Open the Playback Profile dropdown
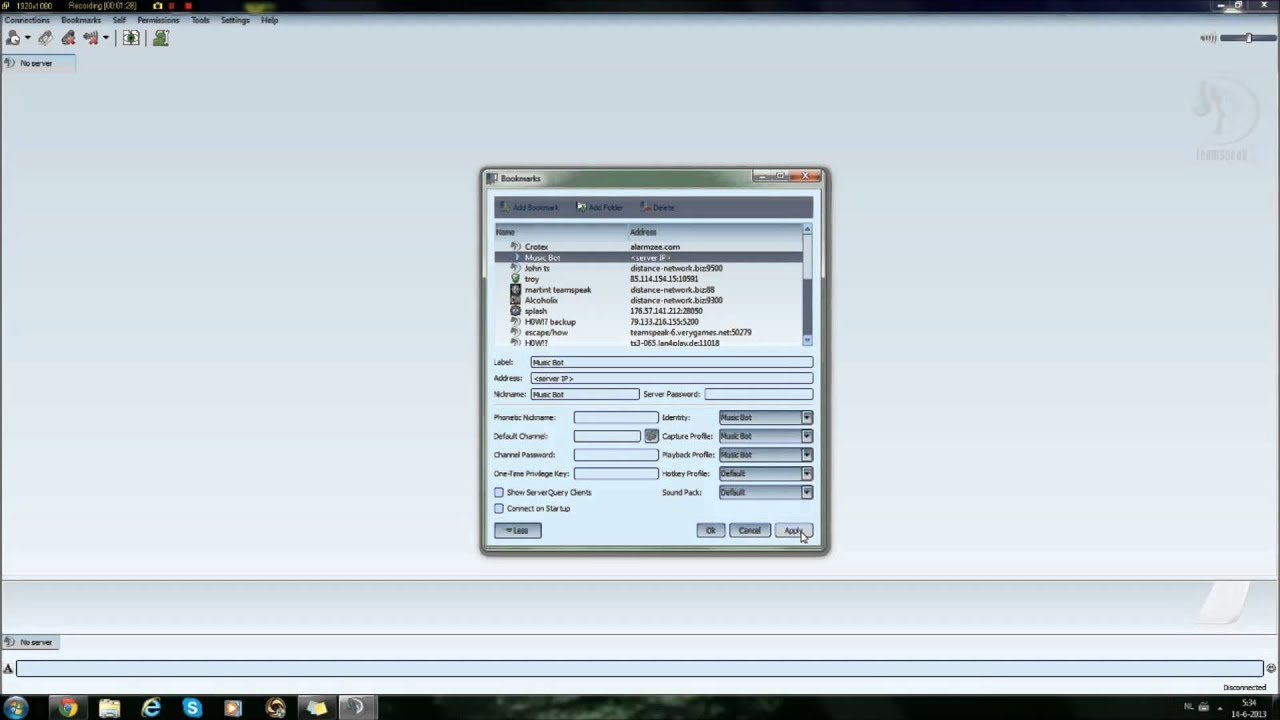 coord(765,455)
